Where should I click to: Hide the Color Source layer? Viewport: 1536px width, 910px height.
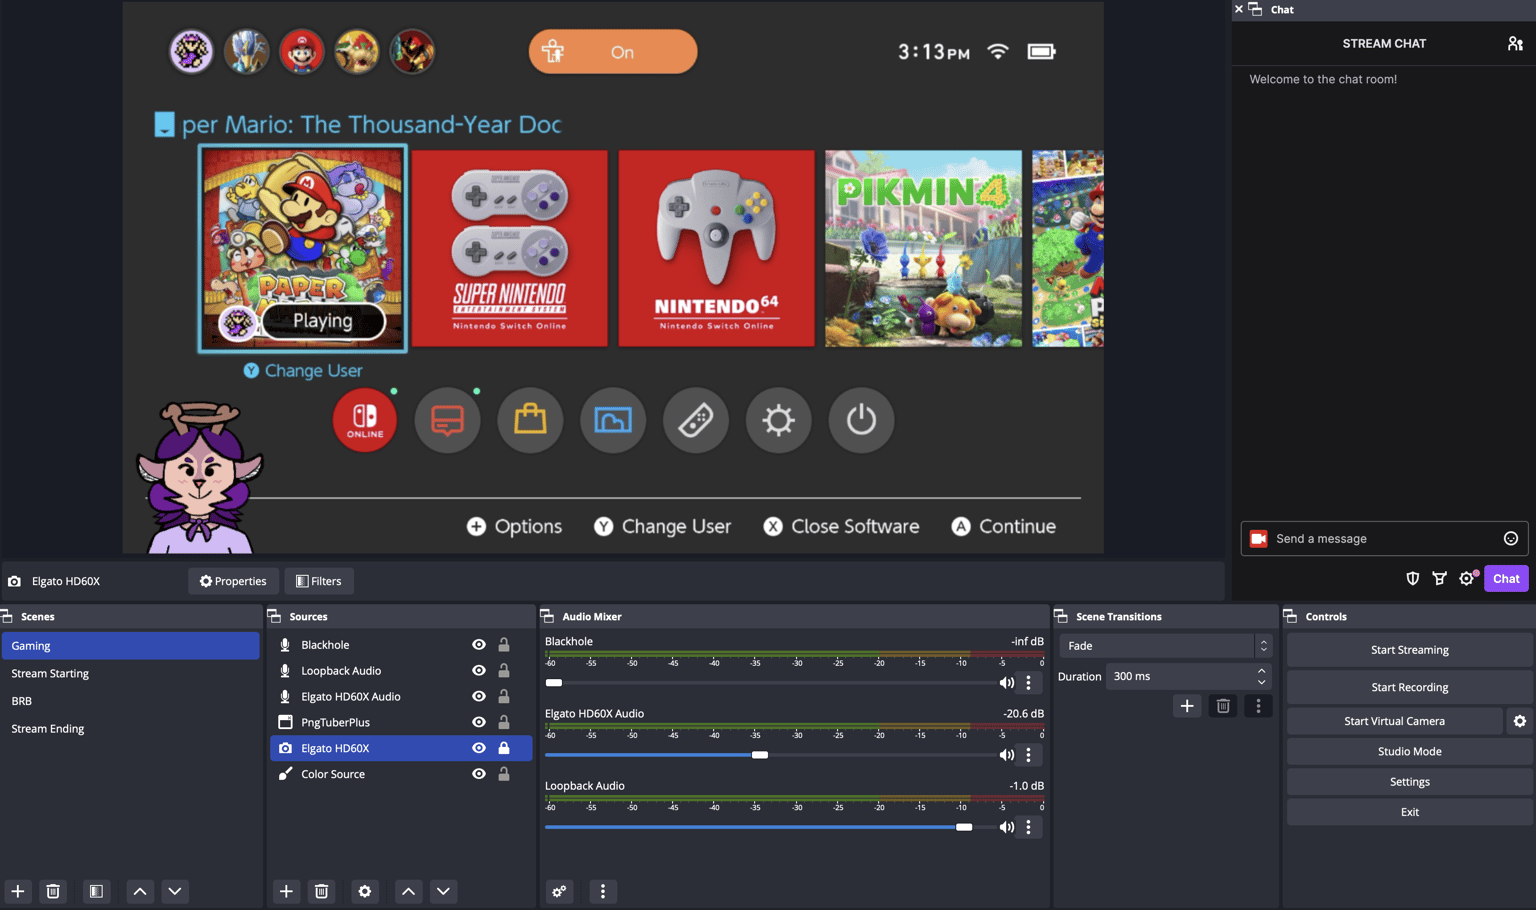tap(479, 774)
